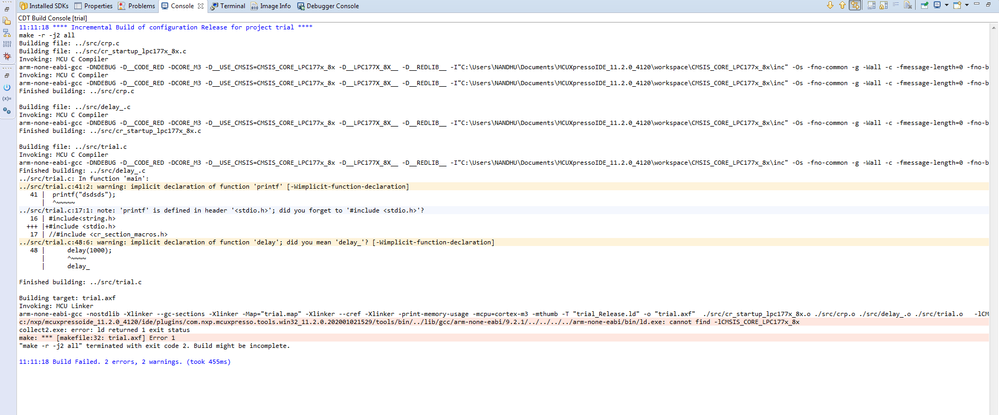Maximize the console panel
The image size is (999, 415).
tap(988, 4)
